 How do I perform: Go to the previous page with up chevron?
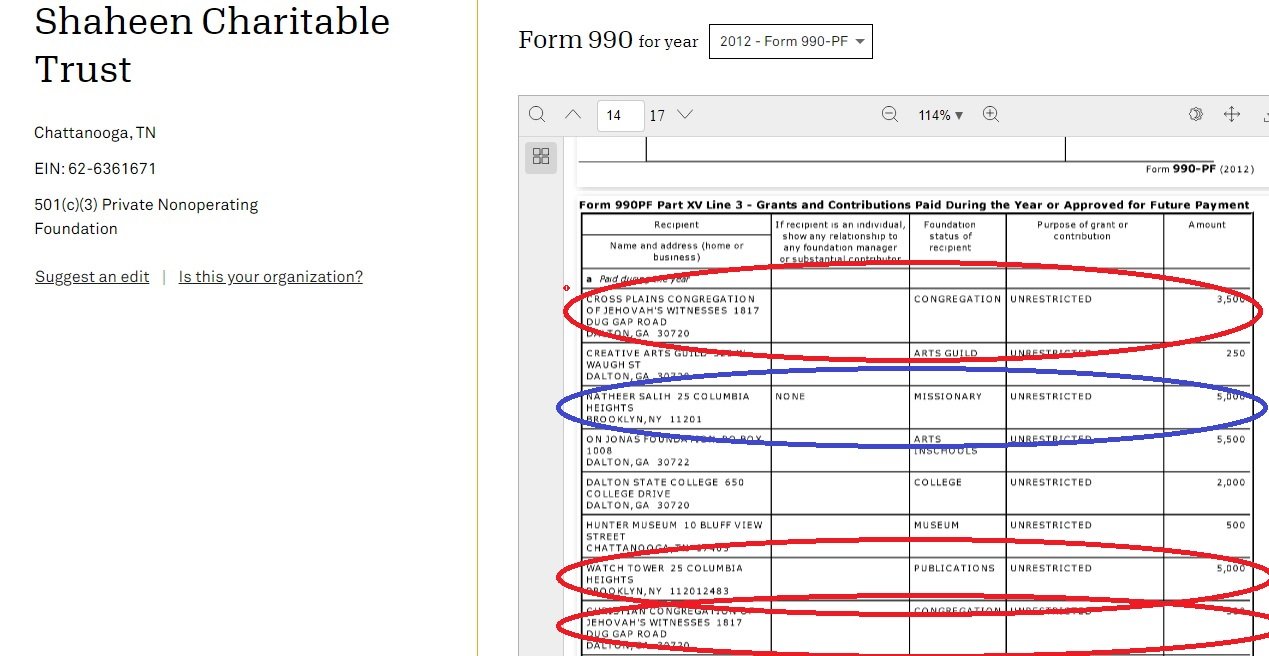pyautogui.click(x=572, y=115)
